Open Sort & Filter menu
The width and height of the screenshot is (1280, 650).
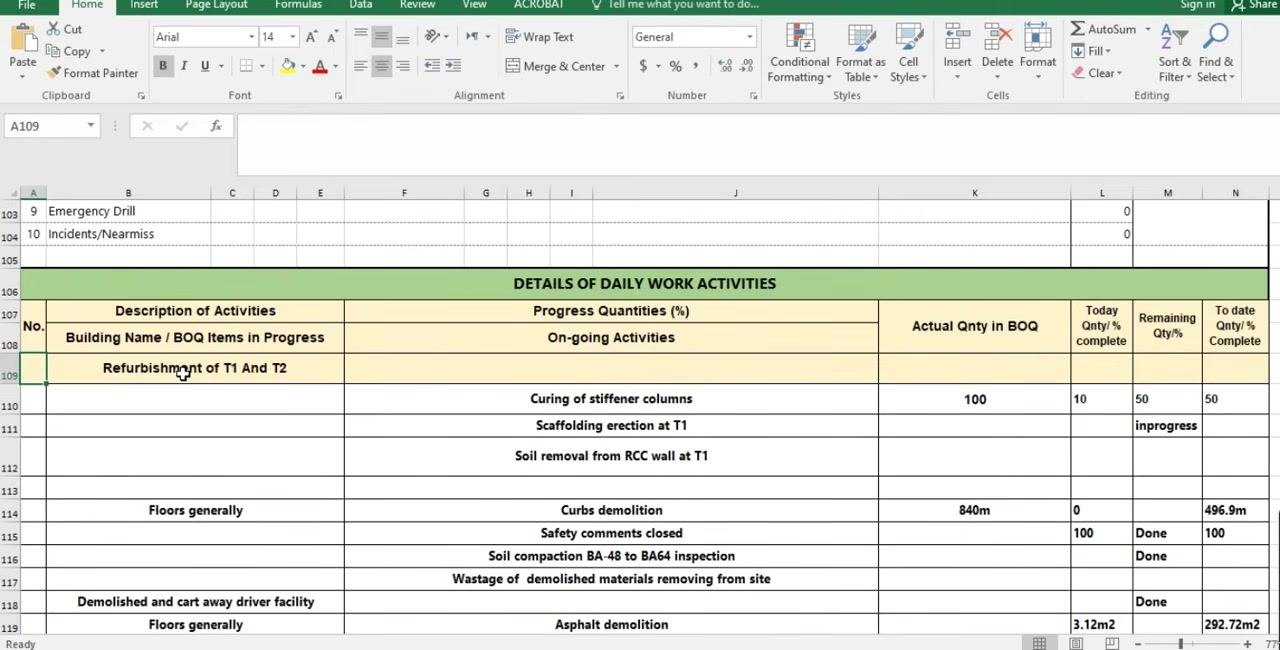1174,53
